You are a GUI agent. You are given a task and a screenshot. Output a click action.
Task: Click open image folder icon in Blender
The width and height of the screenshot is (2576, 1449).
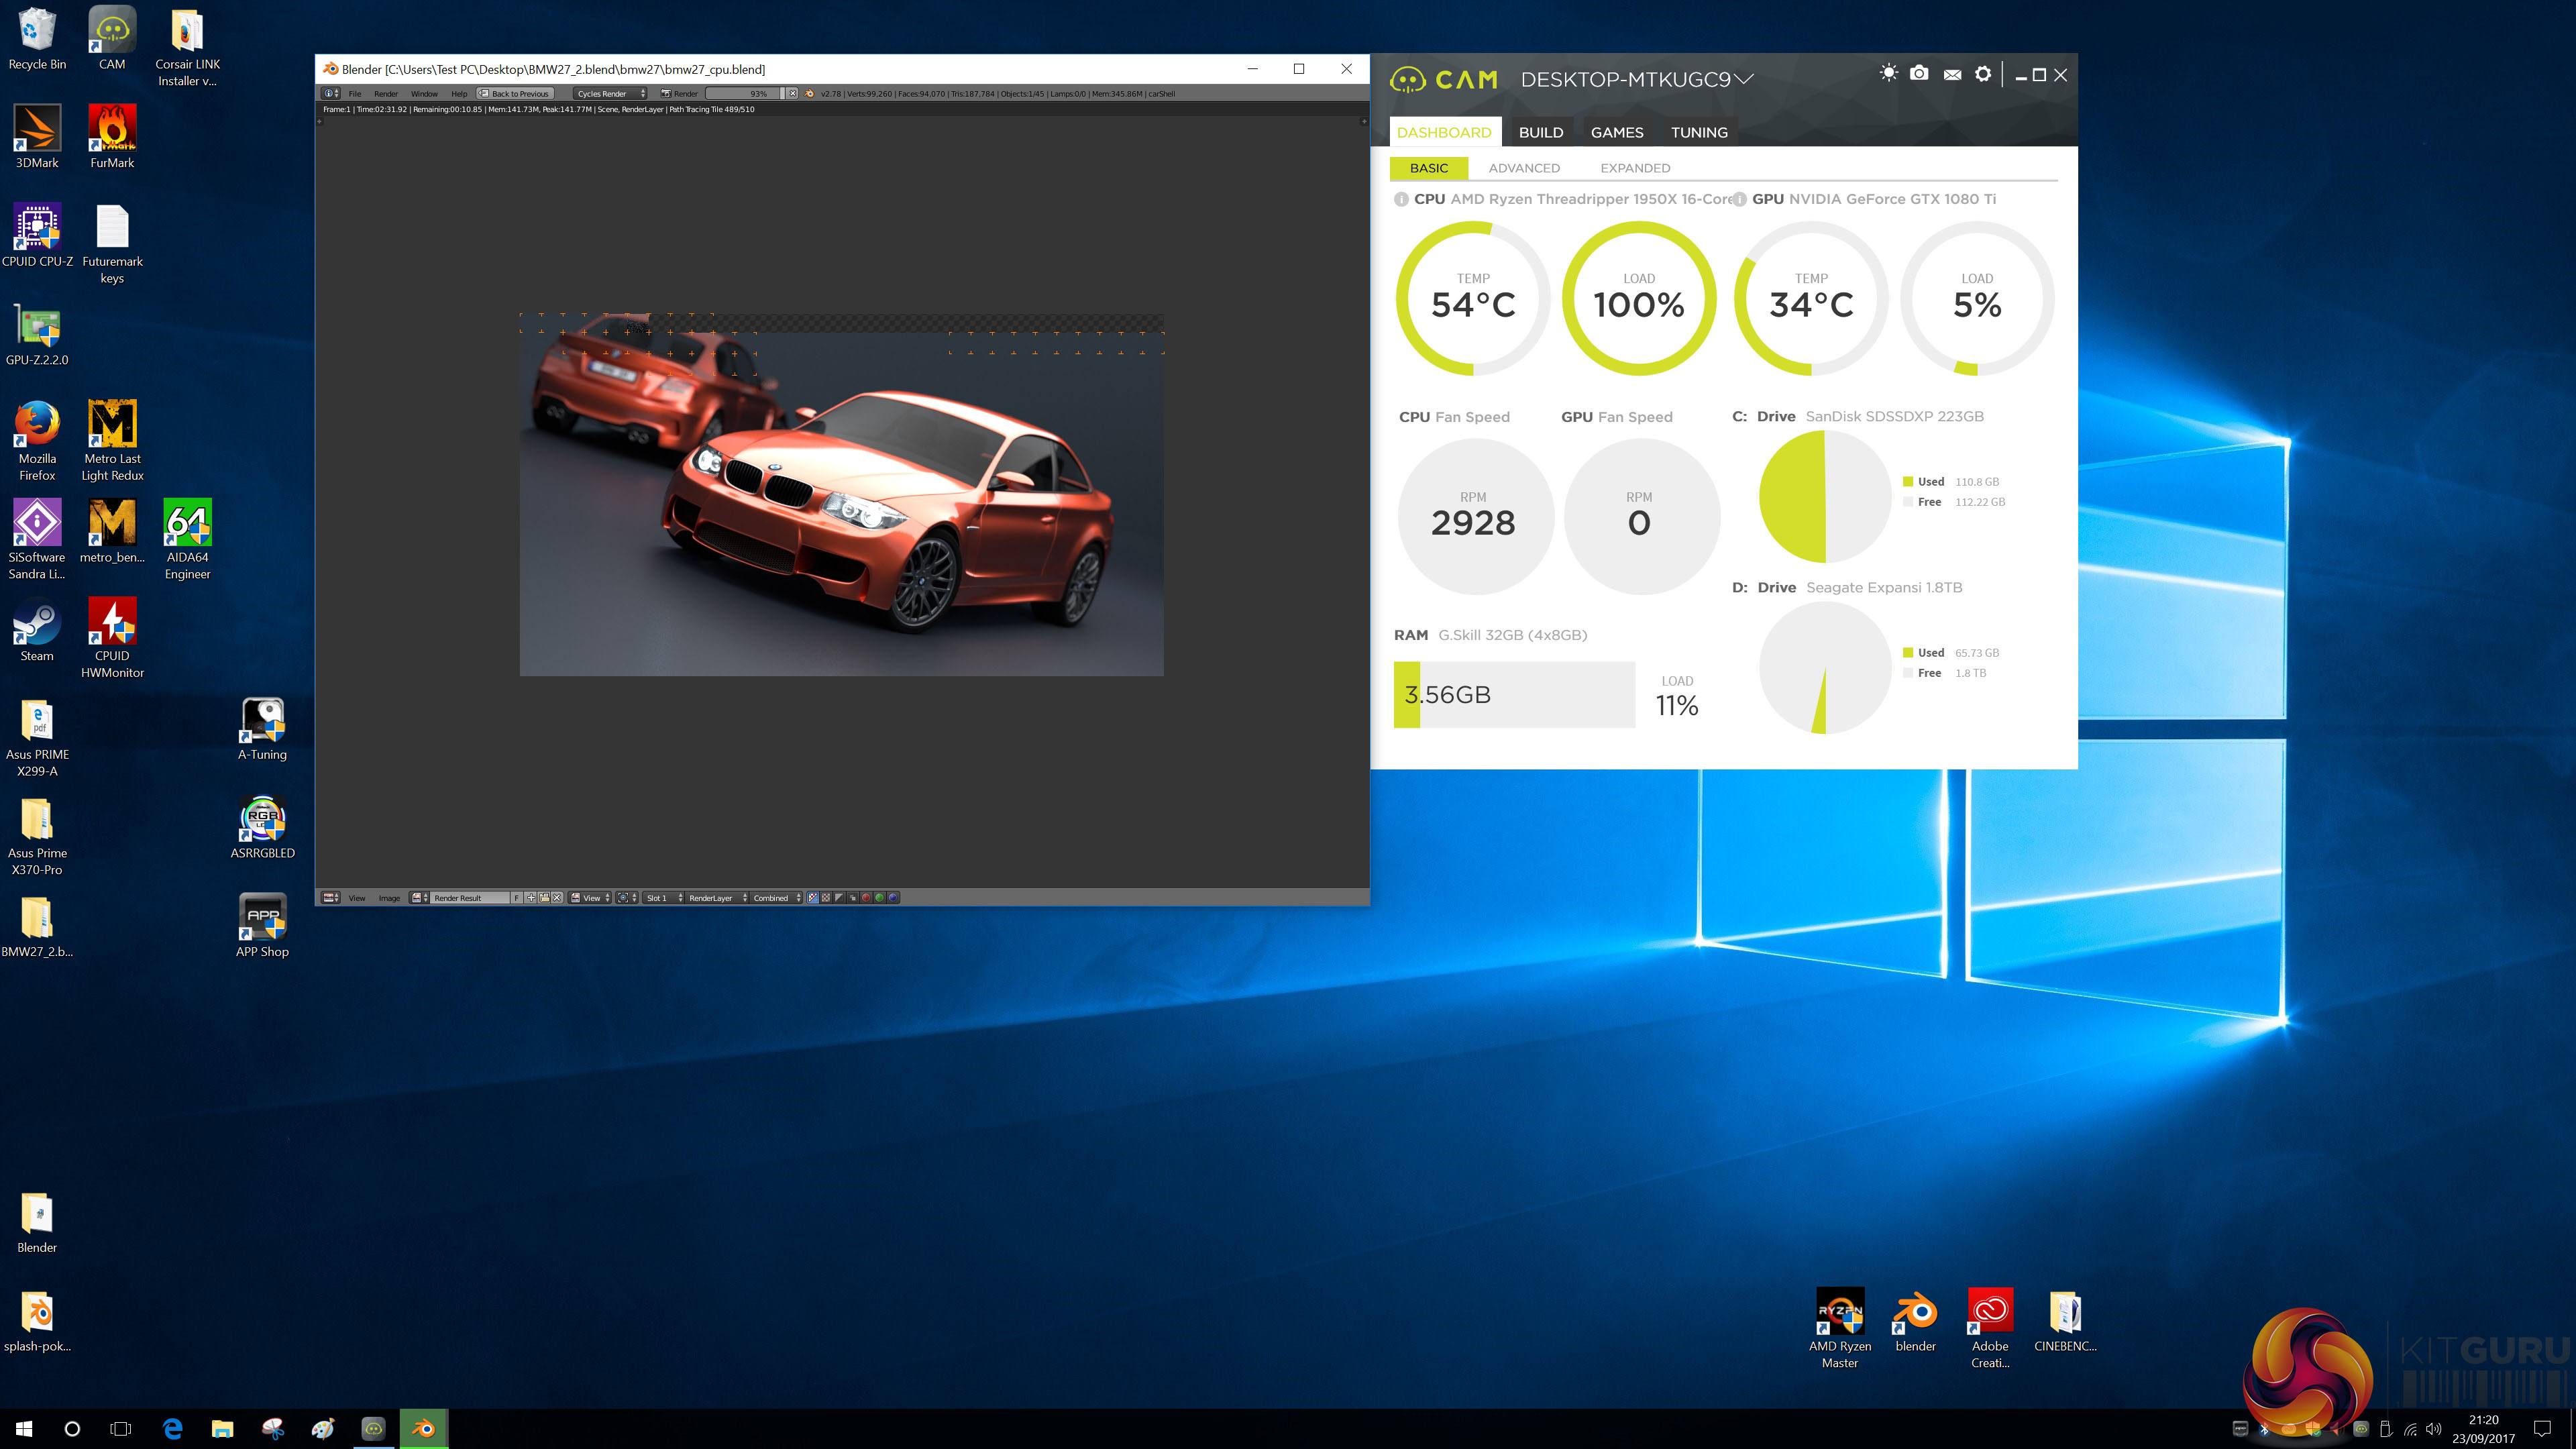tap(544, 898)
